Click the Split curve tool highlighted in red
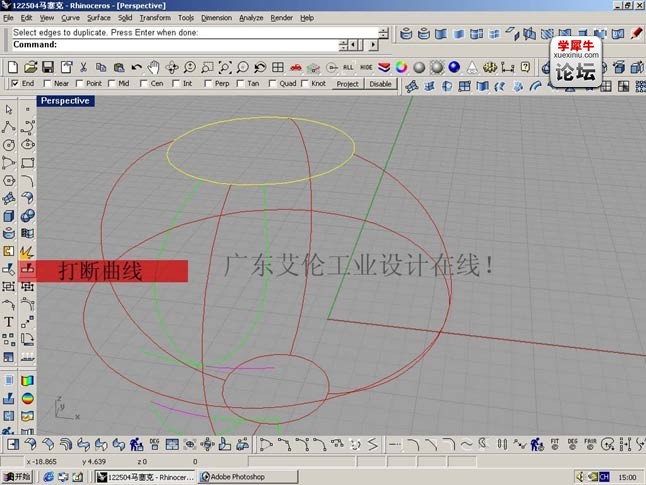 pyautogui.click(x=28, y=269)
